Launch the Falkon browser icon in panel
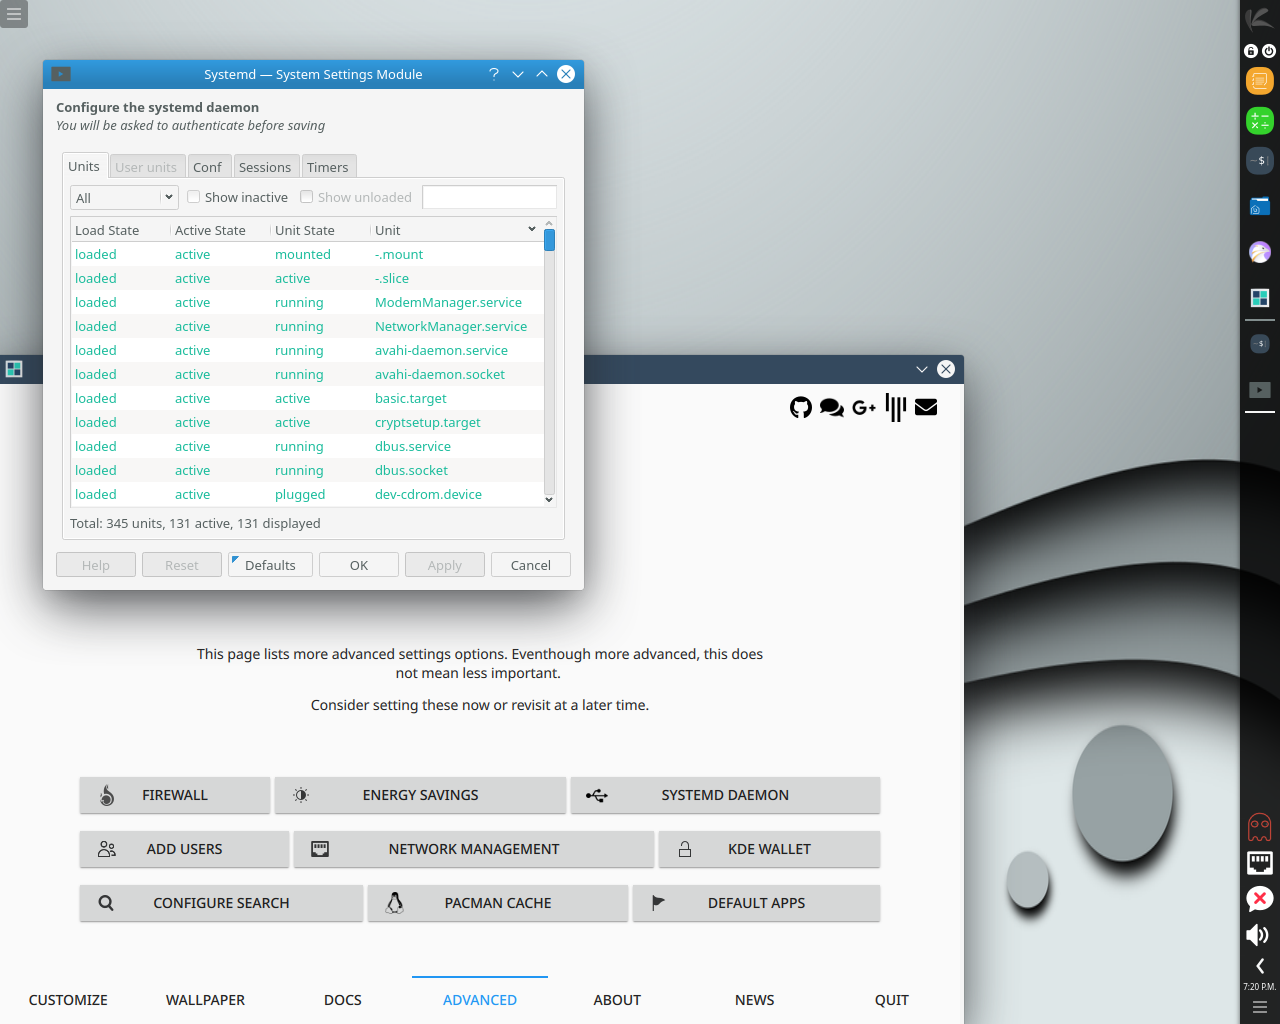Viewport: 1280px width, 1024px height. click(x=1260, y=252)
